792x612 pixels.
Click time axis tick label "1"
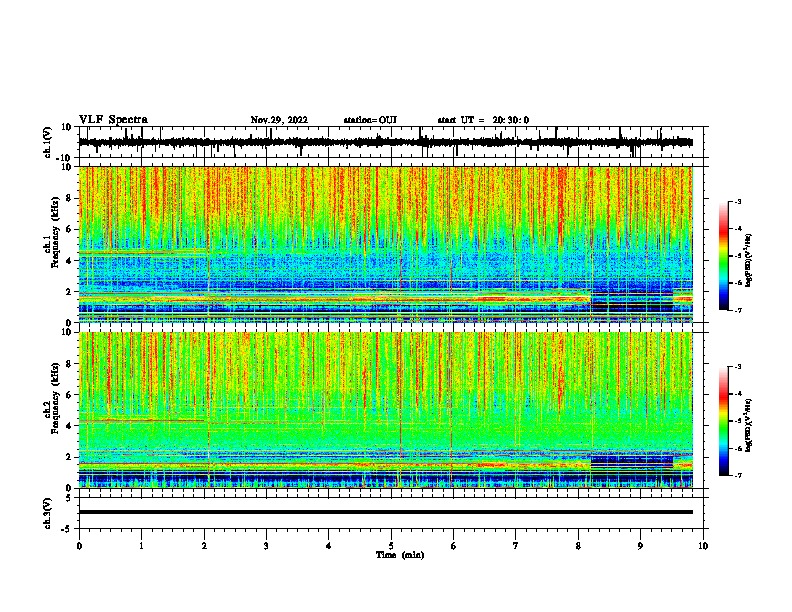(141, 546)
